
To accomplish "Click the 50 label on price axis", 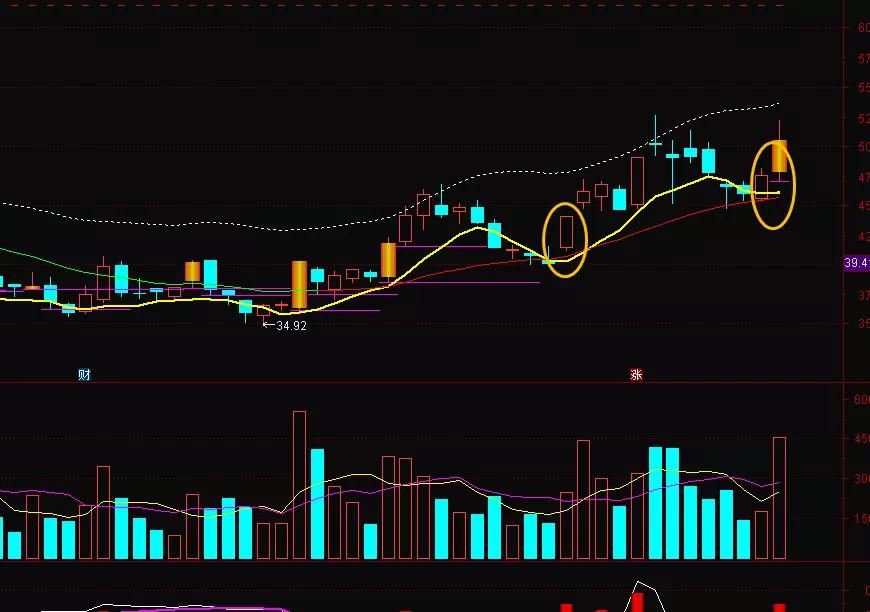I will click(863, 147).
